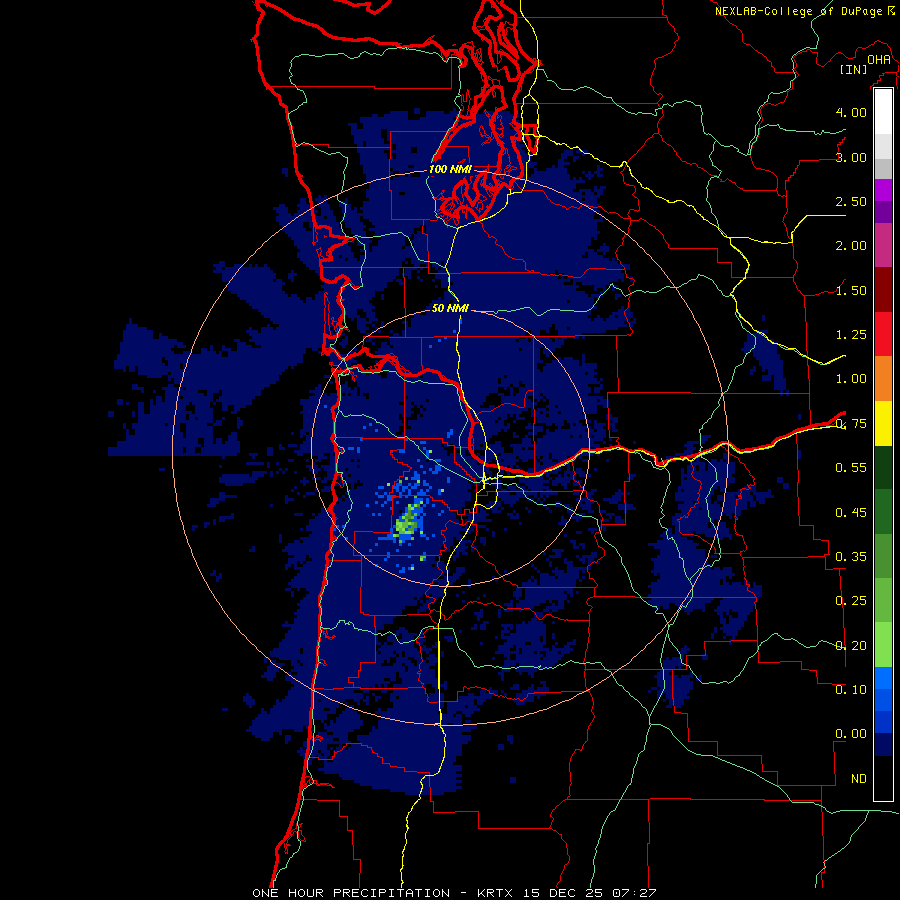The height and width of the screenshot is (900, 900).
Task: Pick the yellow legend swatch
Action: 883,423
